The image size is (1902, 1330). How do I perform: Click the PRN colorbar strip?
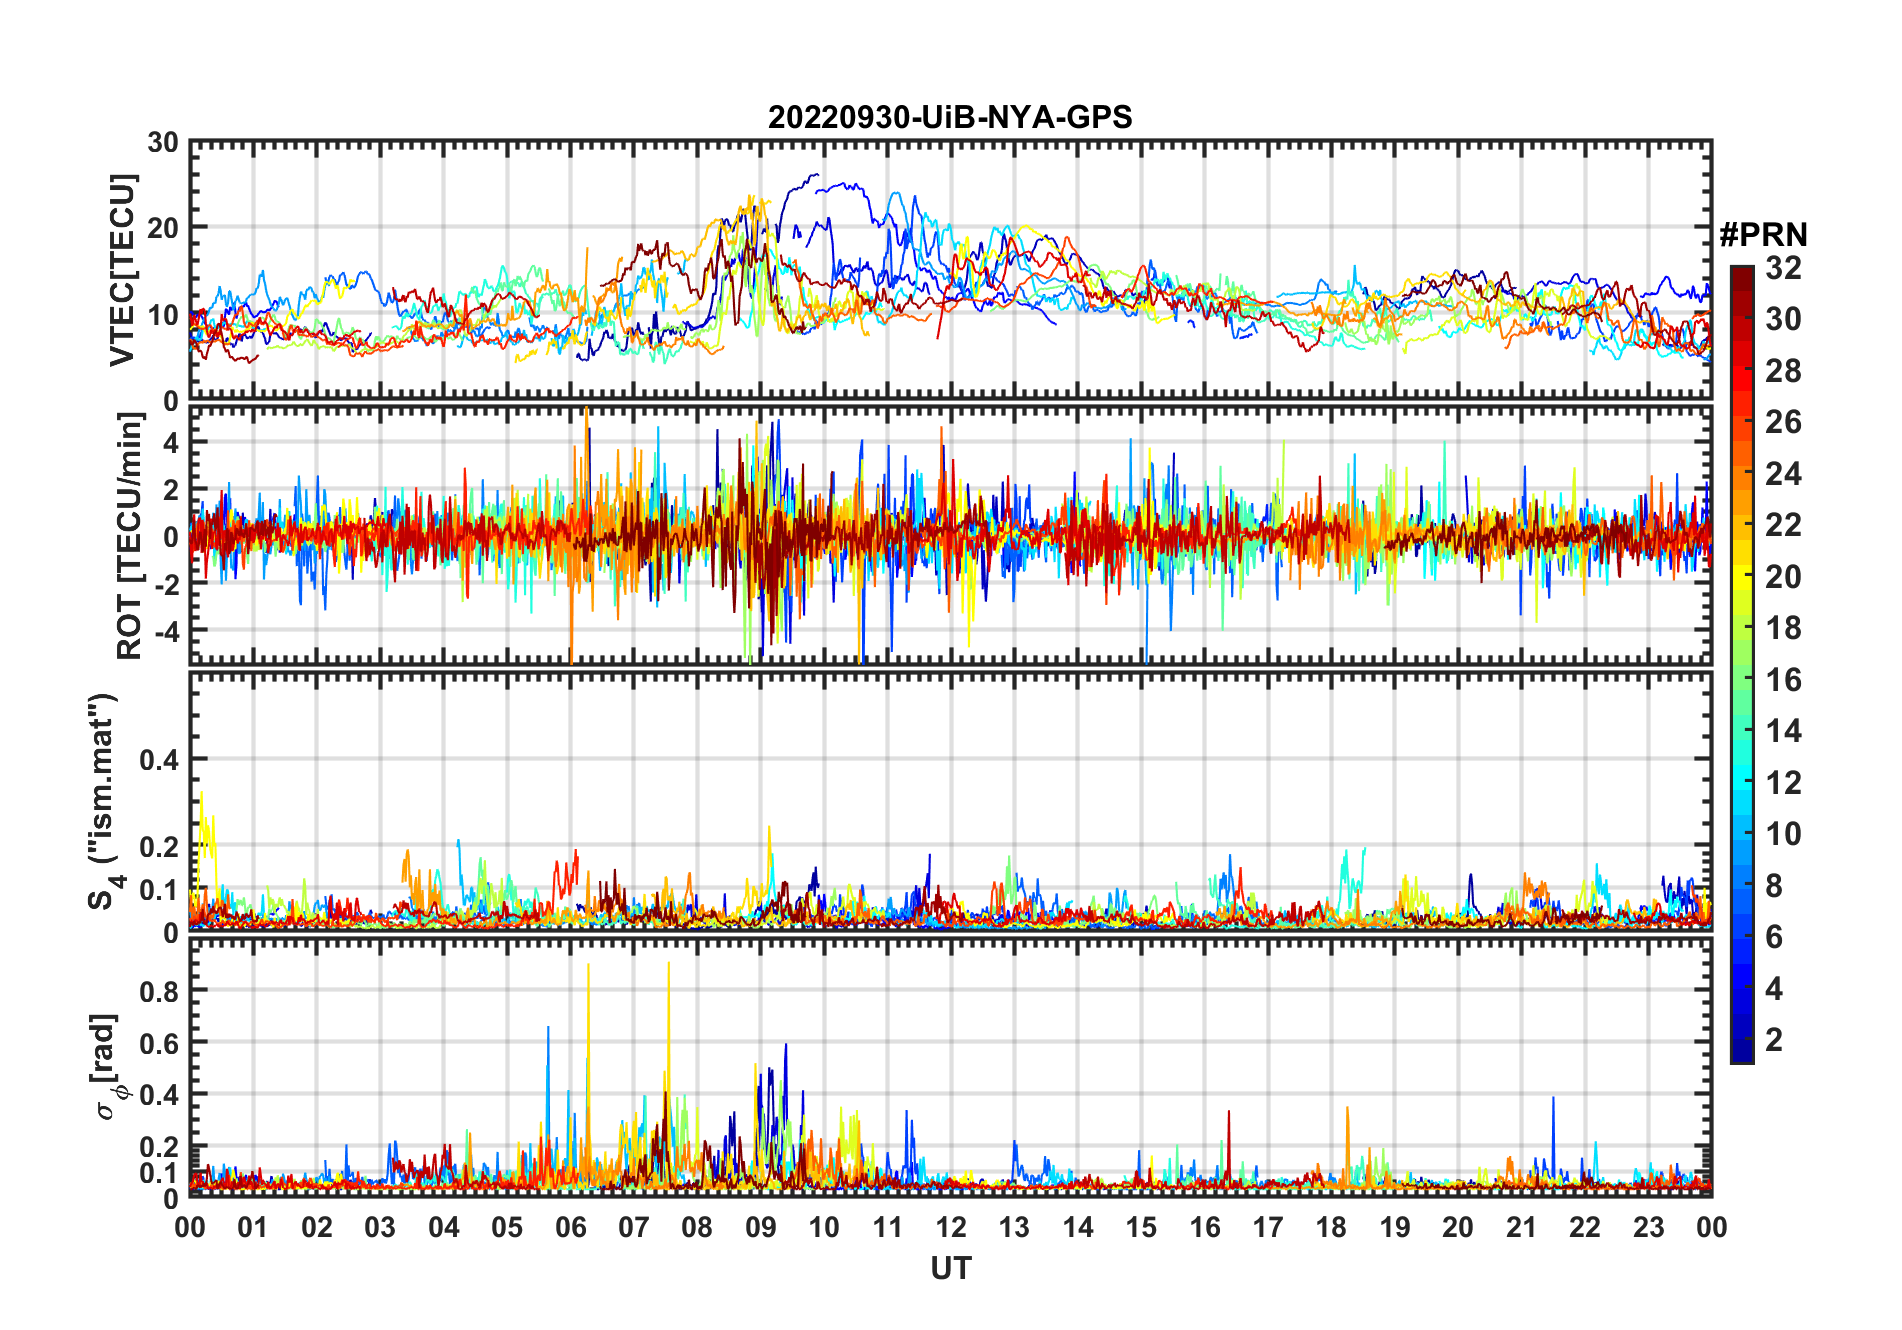1742,664
